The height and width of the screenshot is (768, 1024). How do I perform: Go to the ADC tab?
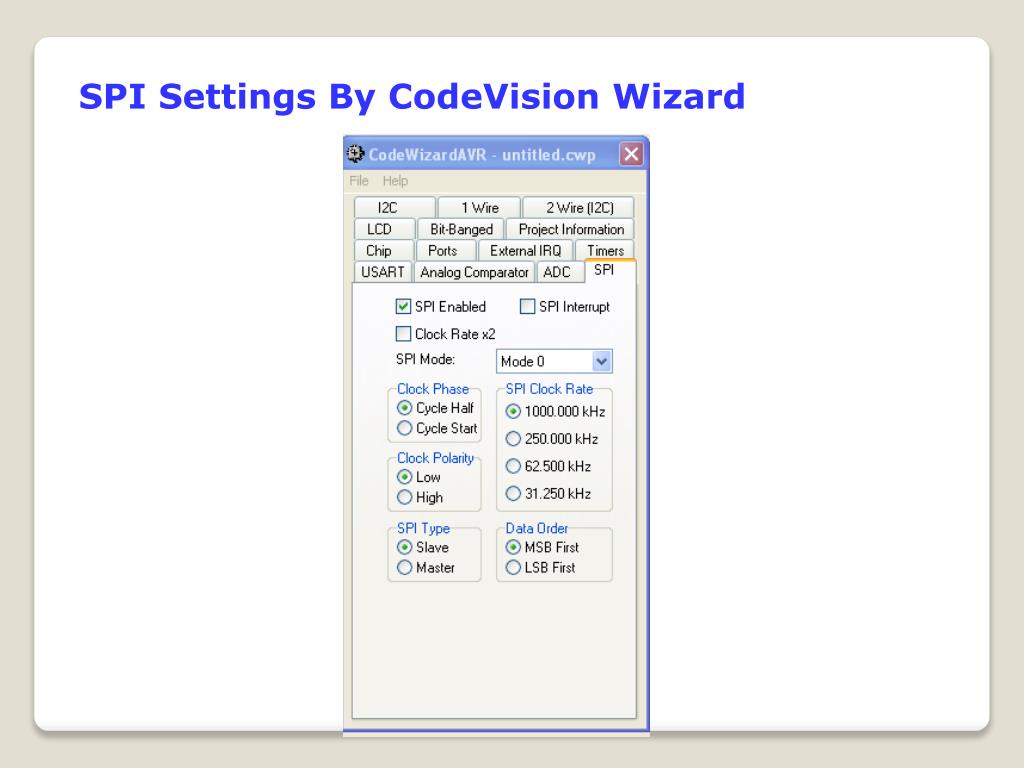(559, 272)
